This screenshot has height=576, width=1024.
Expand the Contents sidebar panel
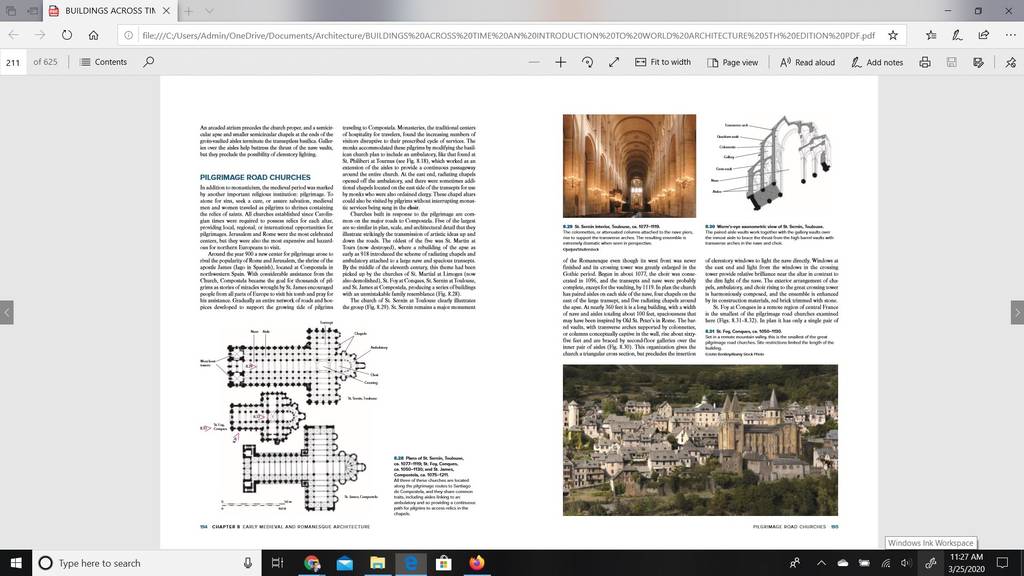pos(103,61)
